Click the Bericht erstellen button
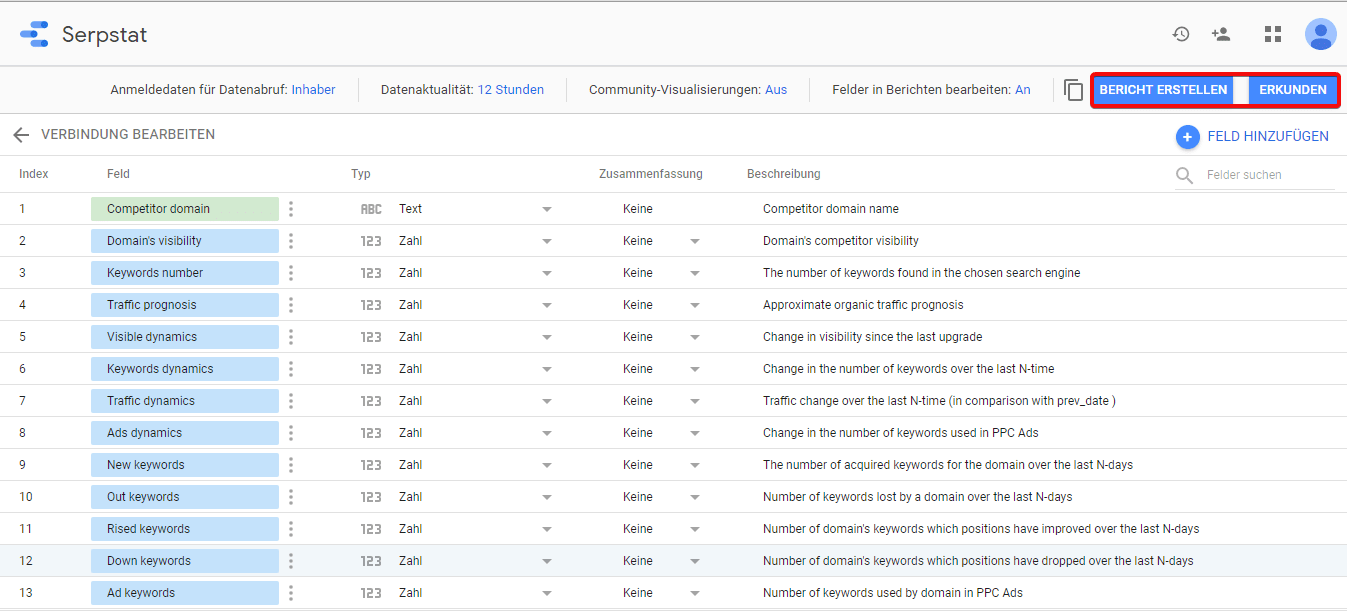This screenshot has height=613, width=1347. pos(1163,90)
